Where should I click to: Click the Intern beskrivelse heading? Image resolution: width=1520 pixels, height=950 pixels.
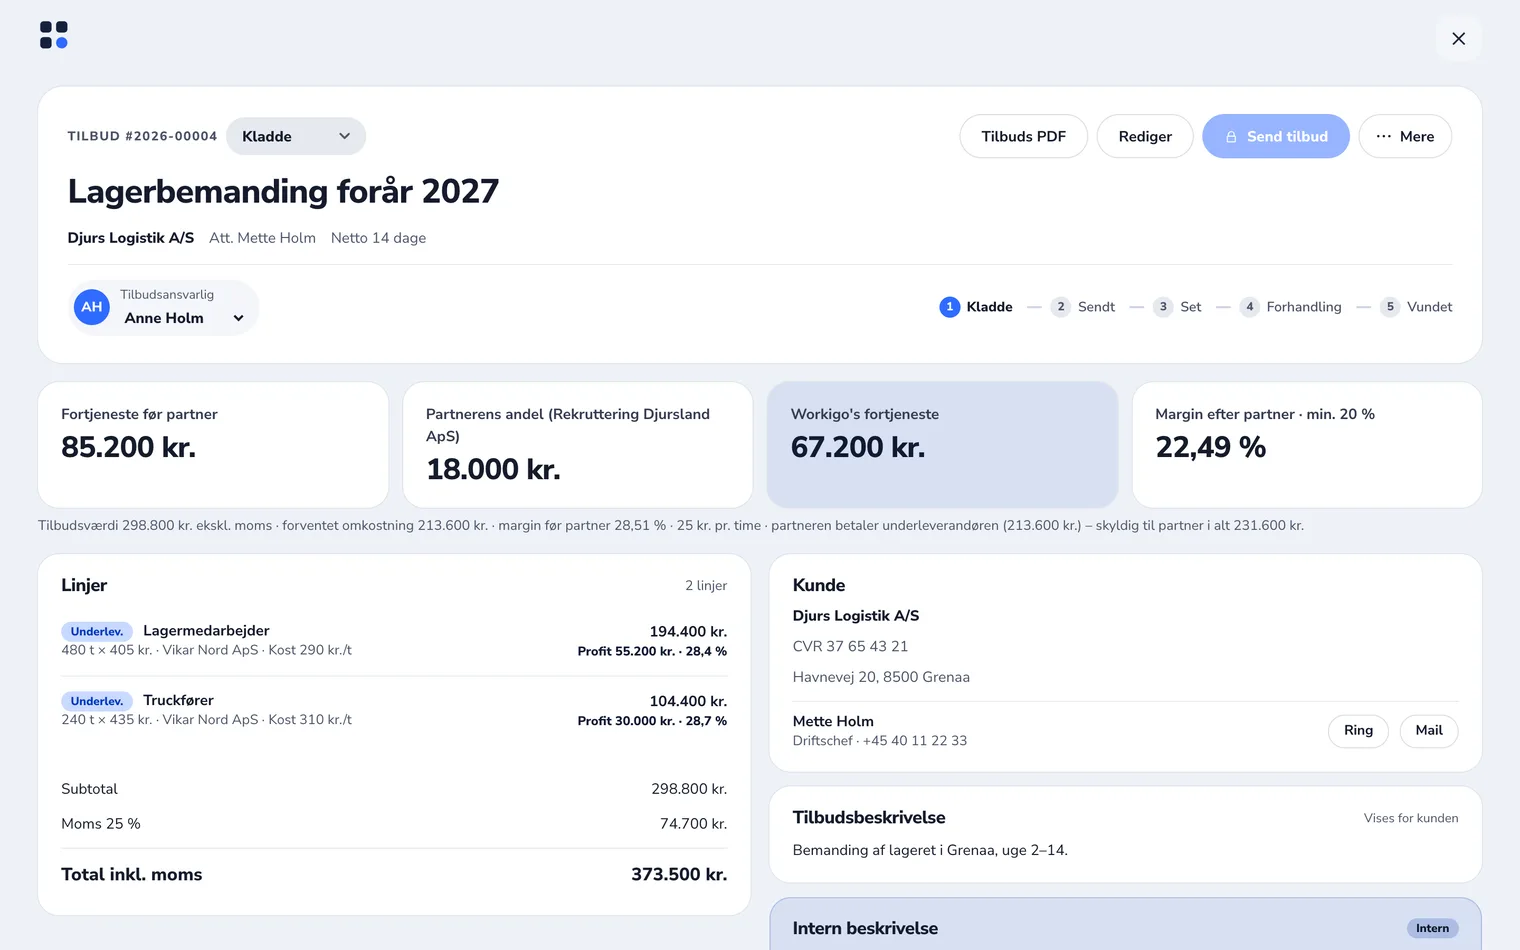click(x=865, y=928)
